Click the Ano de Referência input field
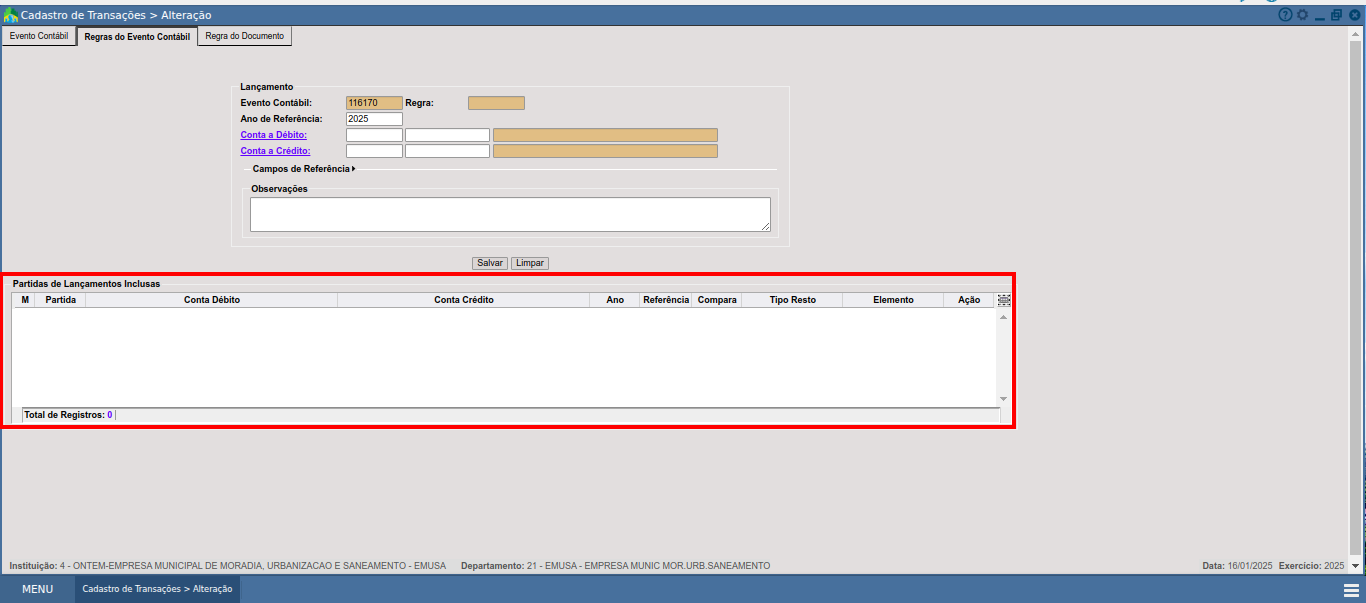The image size is (1366, 603). [374, 119]
